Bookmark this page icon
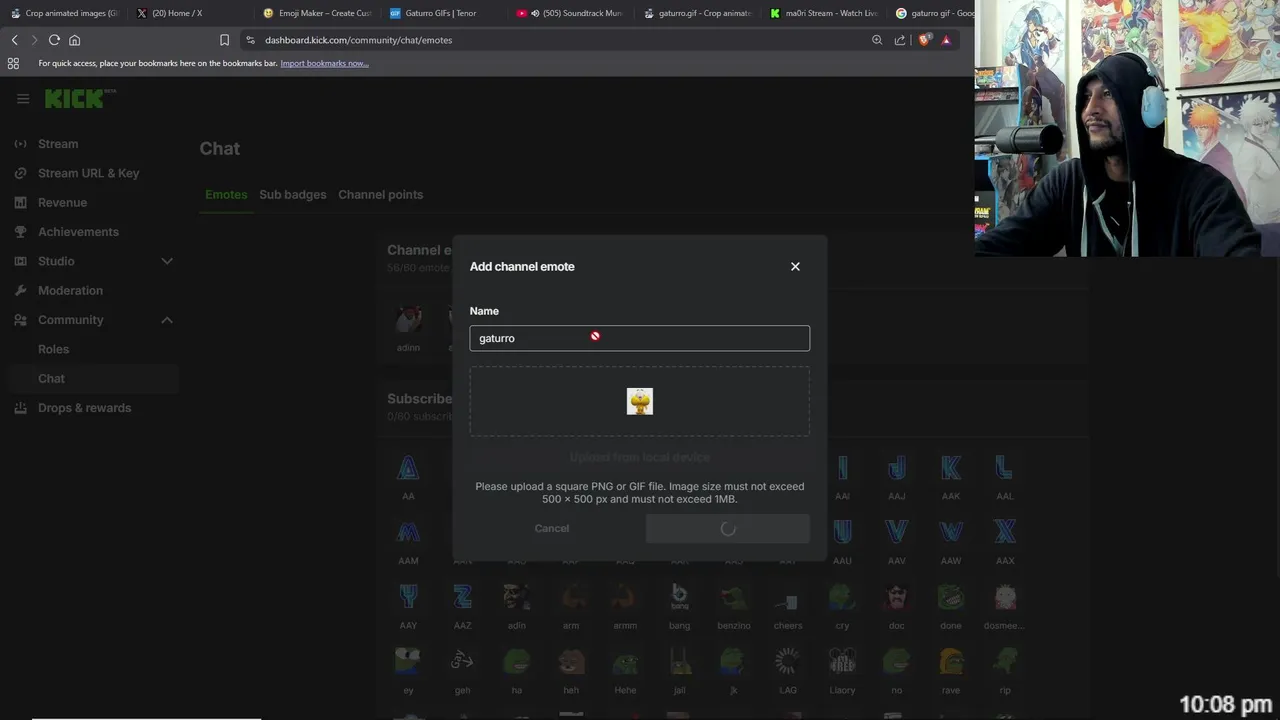1280x720 pixels. 224,40
